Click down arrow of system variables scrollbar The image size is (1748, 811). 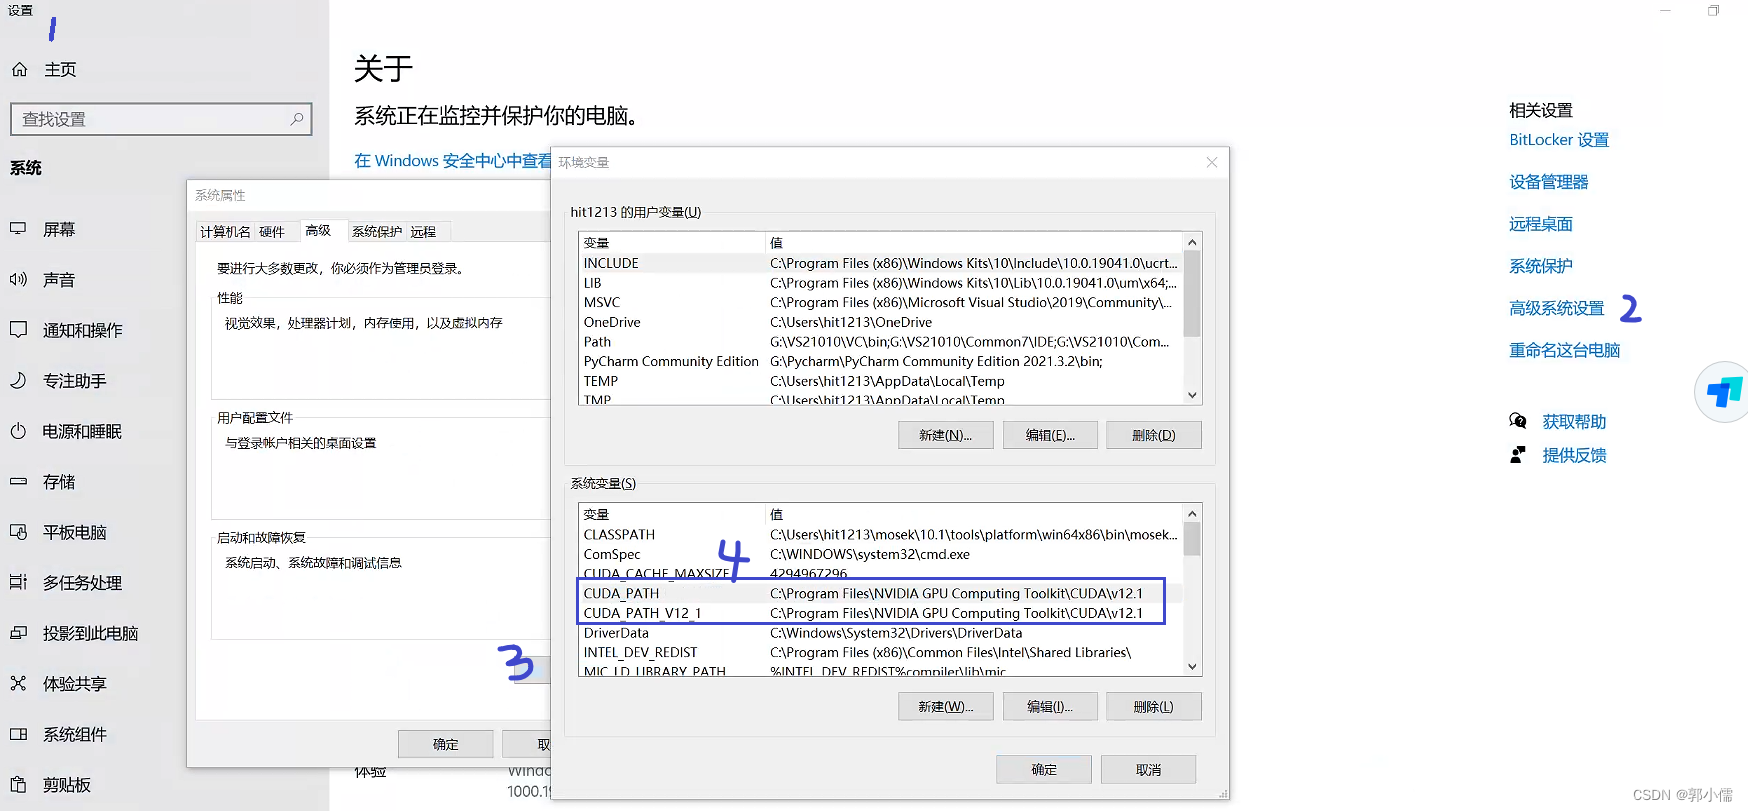(x=1192, y=666)
